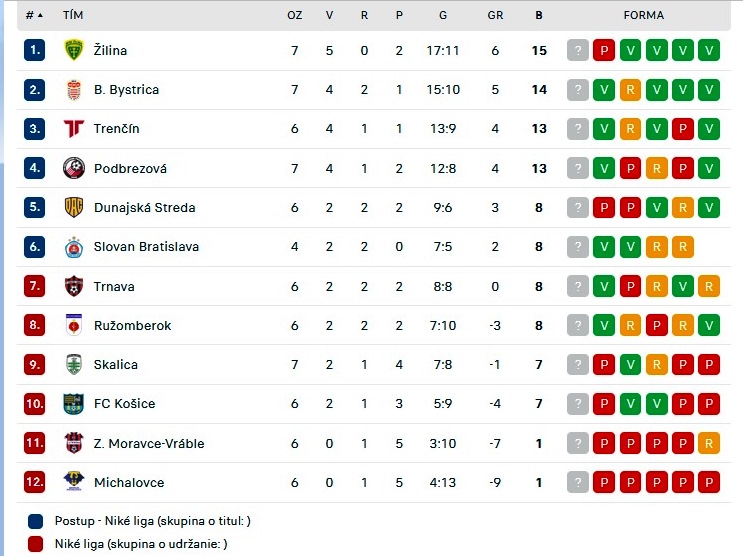Click the FORMA column header
743x556 pixels.
(643, 15)
